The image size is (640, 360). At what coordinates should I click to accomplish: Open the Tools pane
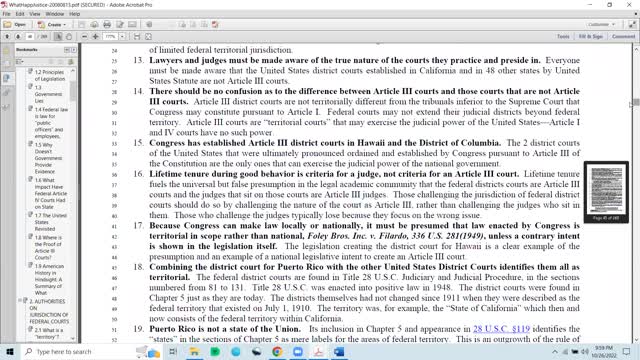563,36
